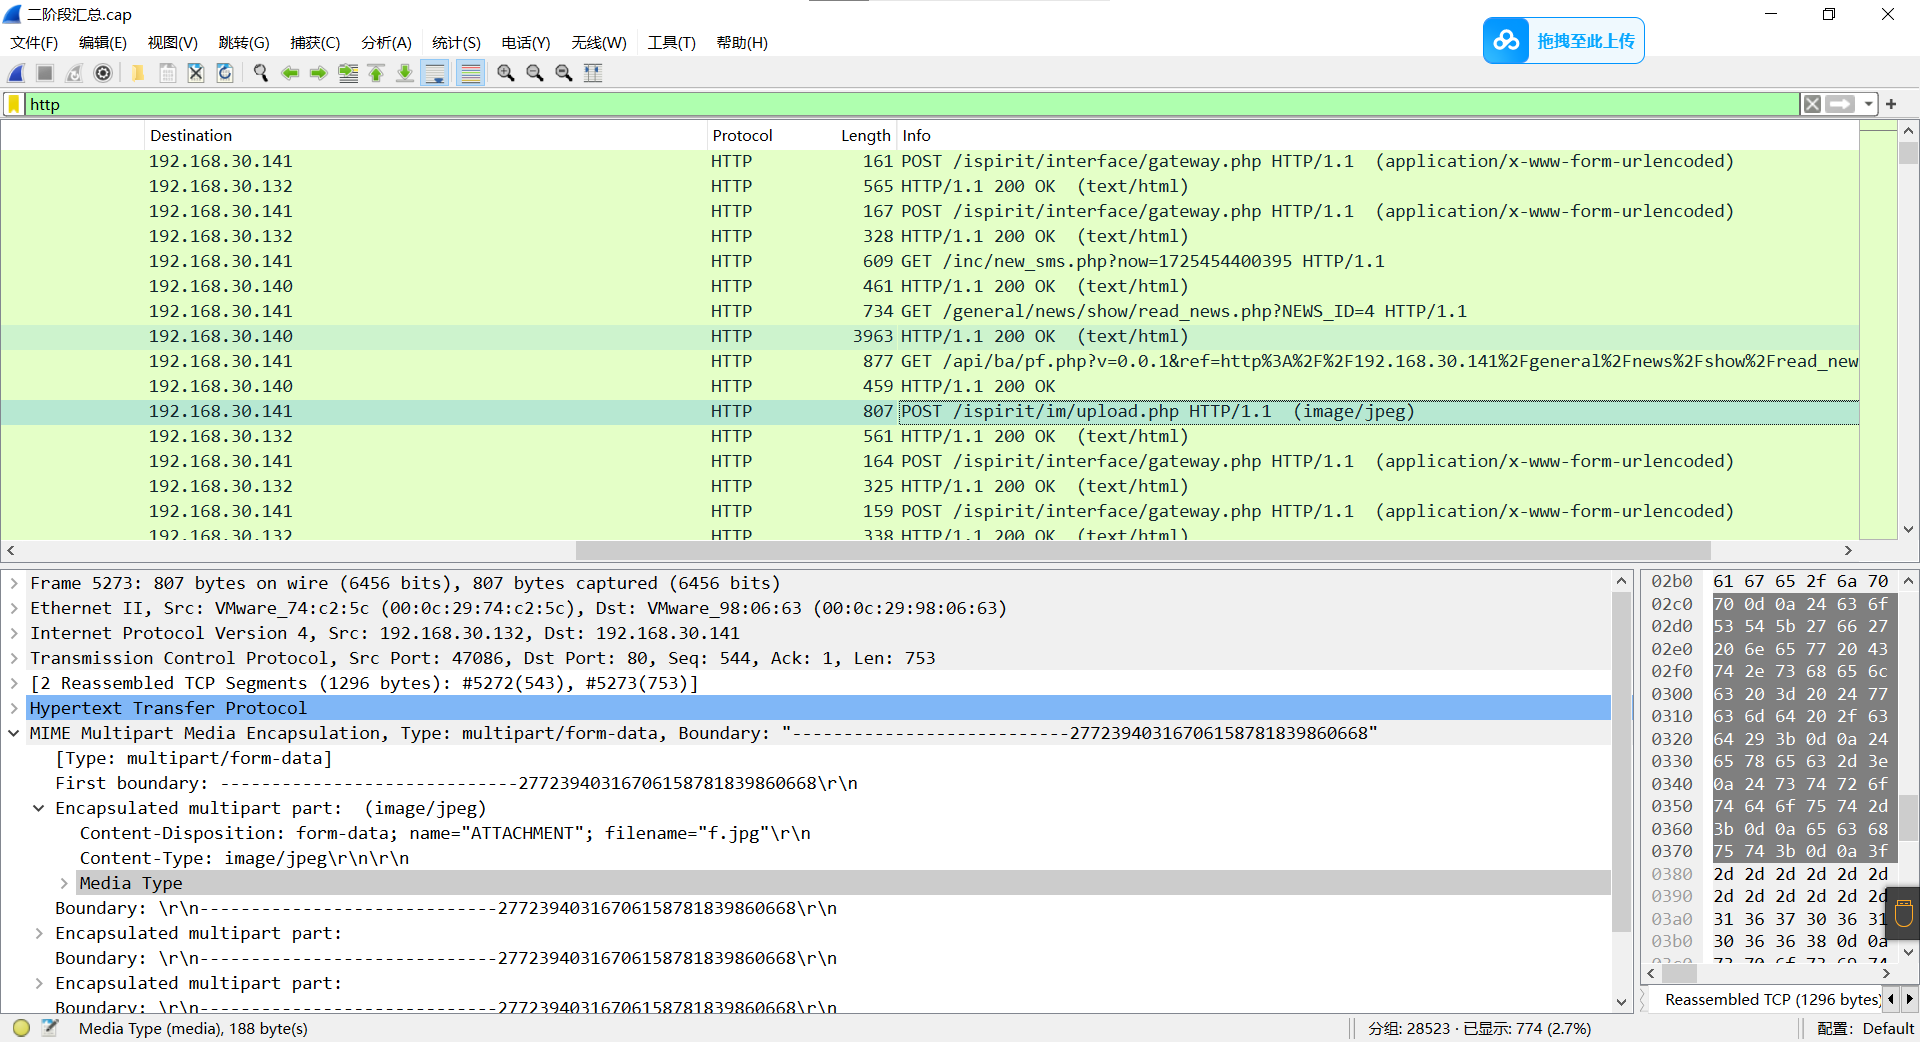
Task: Sort by the Destination column header
Action: tap(425, 135)
